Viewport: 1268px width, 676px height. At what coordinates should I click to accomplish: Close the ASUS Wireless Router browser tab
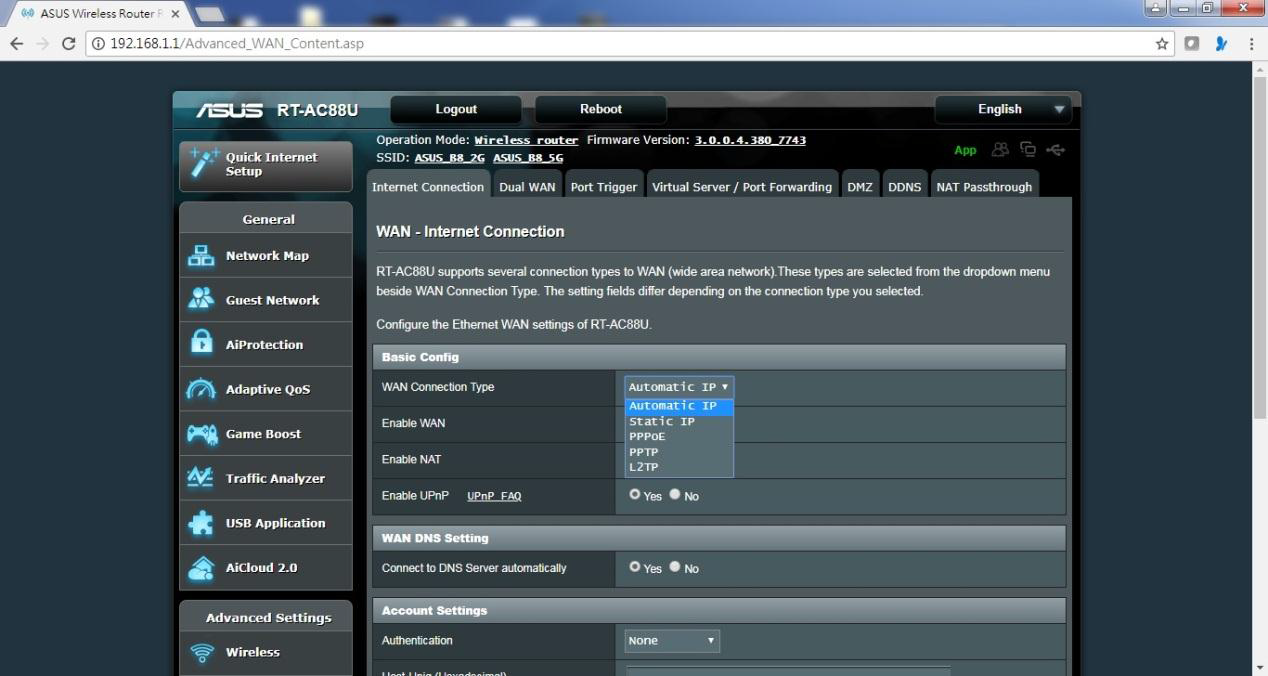176,14
